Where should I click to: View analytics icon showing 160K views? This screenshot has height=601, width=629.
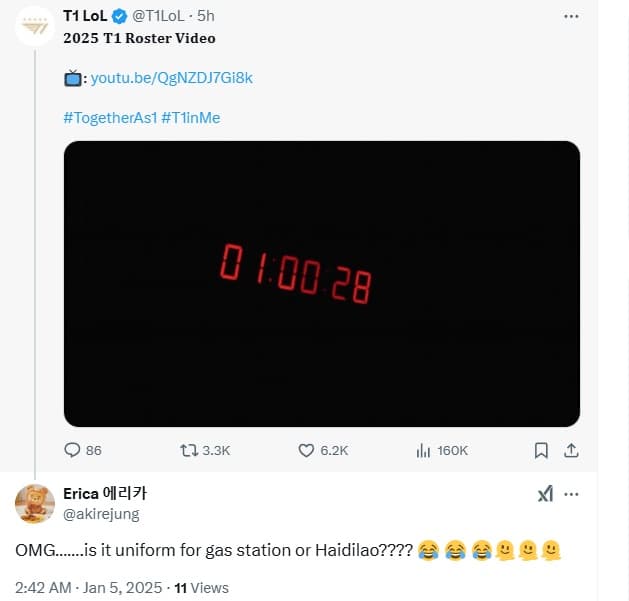424,450
